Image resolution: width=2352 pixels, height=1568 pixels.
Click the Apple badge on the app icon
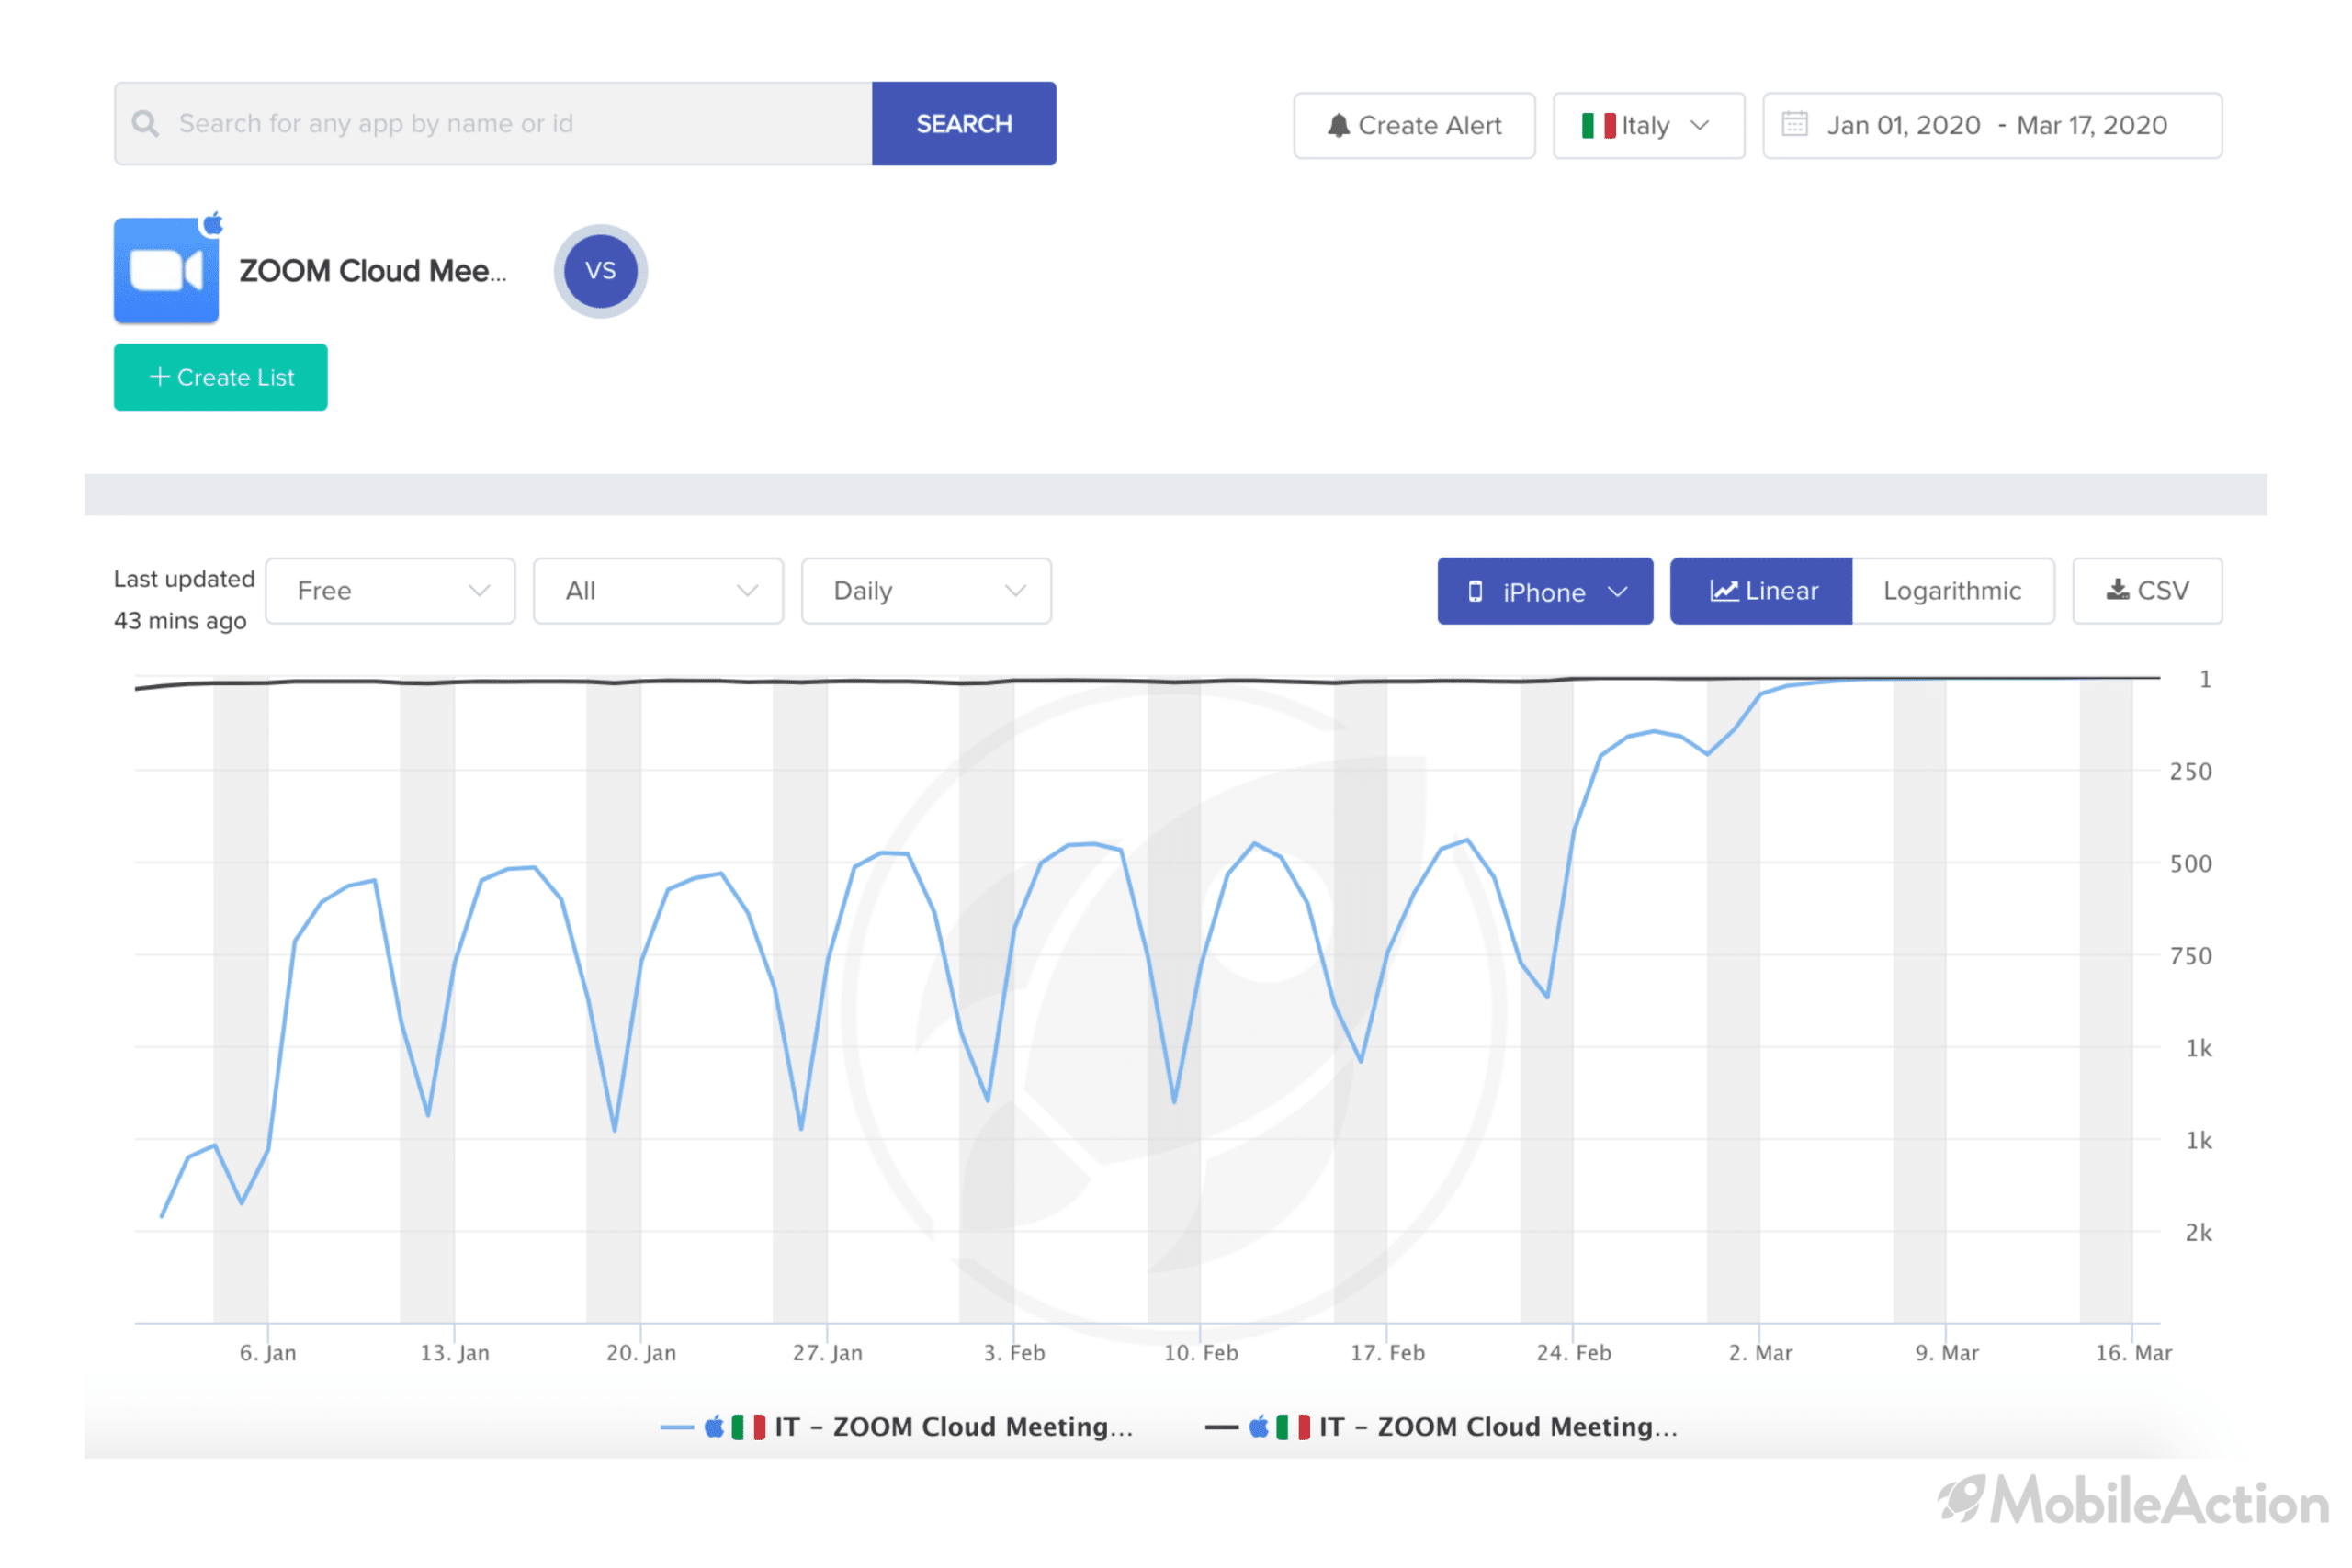click(x=213, y=223)
